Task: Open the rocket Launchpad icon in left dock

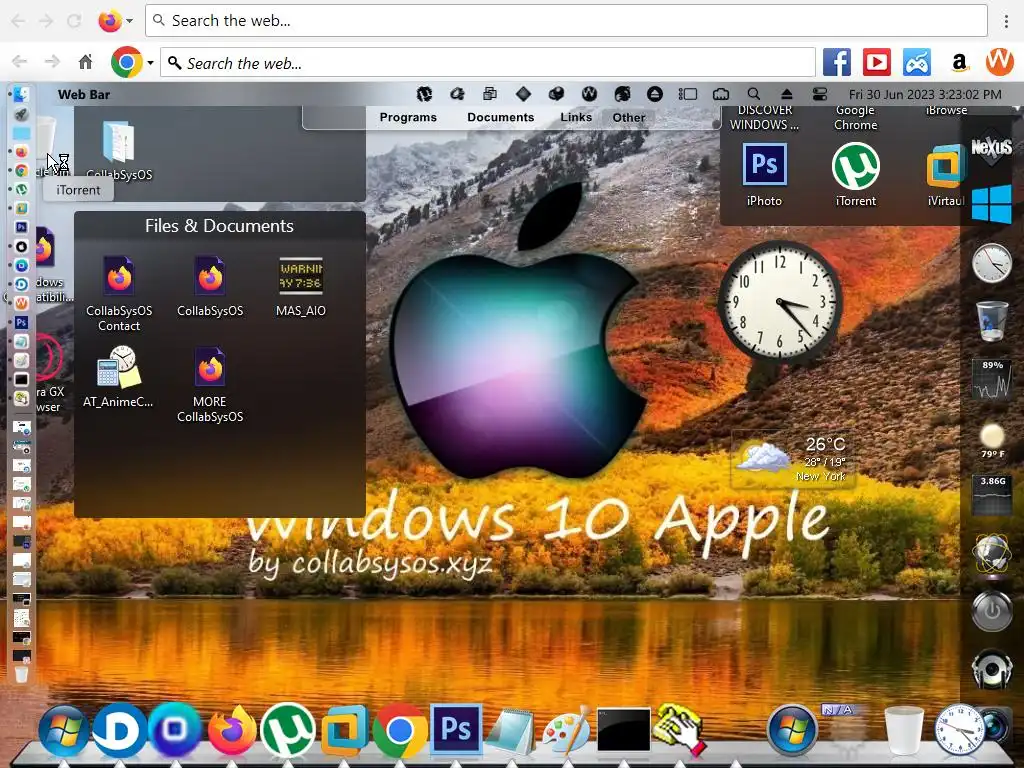Action: click(21, 114)
